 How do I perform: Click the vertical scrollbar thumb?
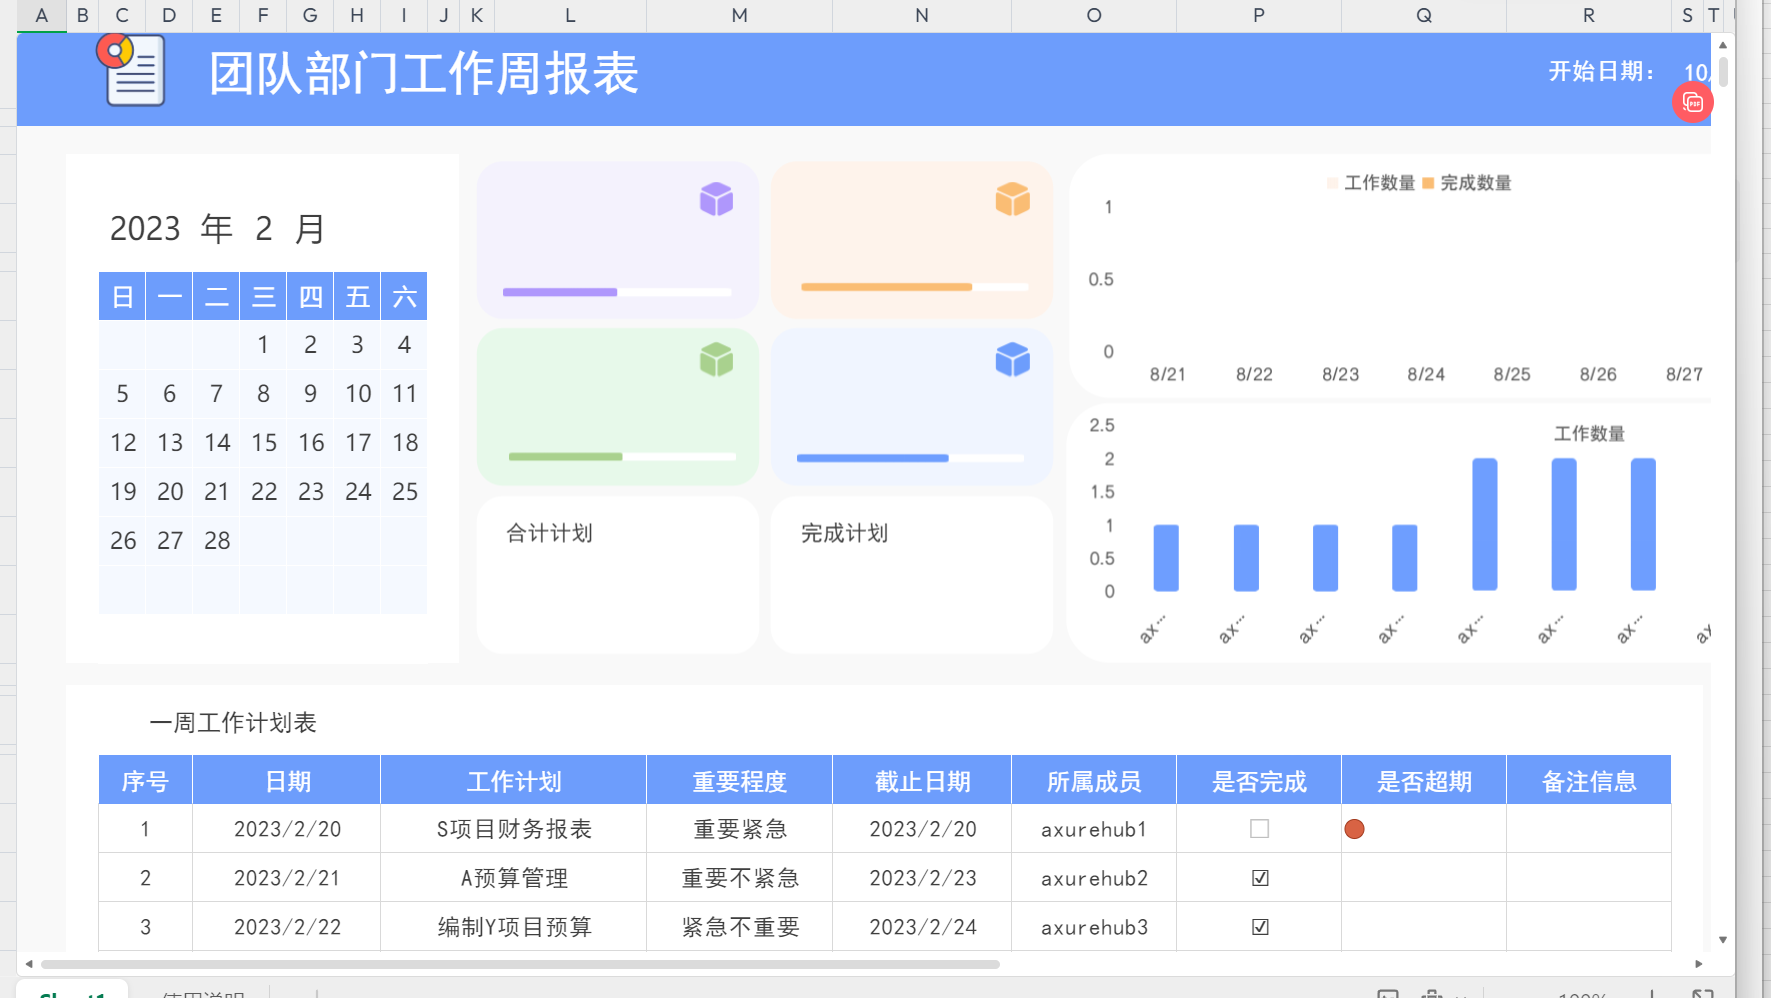pos(1722,71)
